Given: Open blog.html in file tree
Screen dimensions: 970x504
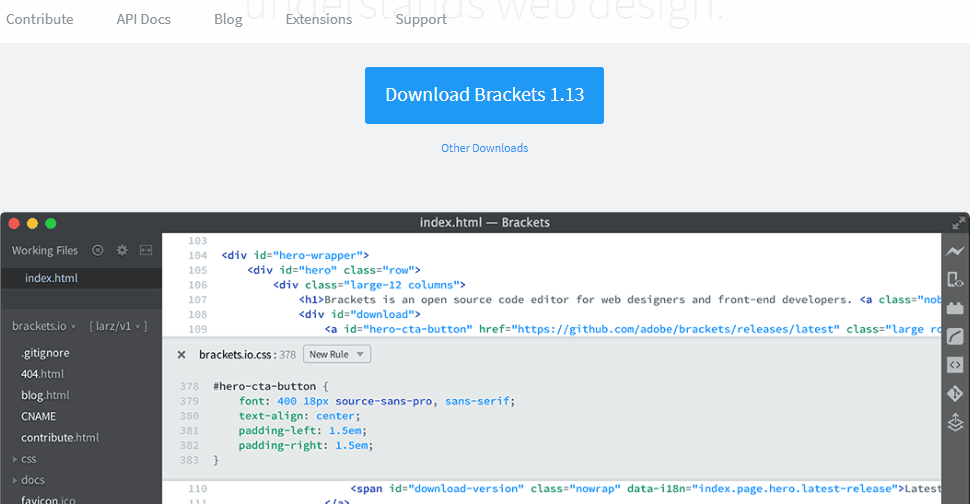Looking at the screenshot, I should (45, 395).
